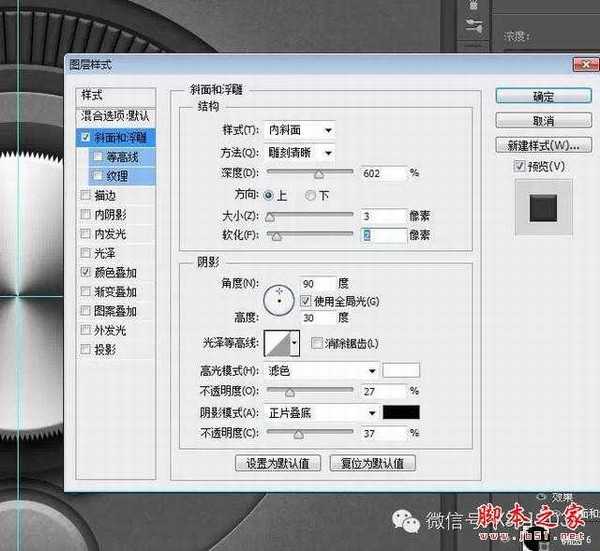Viewport: 600px width, 551px height.
Task: Select the 下 (Down) direction radio button
Action: pyautogui.click(x=311, y=194)
